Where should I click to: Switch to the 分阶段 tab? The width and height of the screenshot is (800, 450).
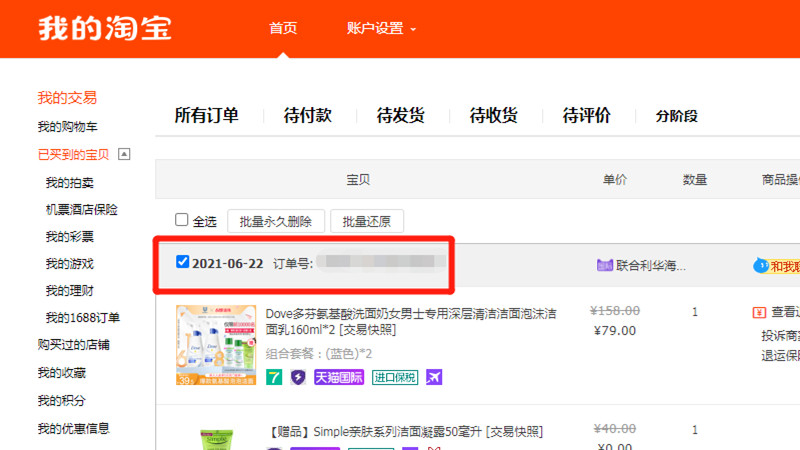click(677, 116)
